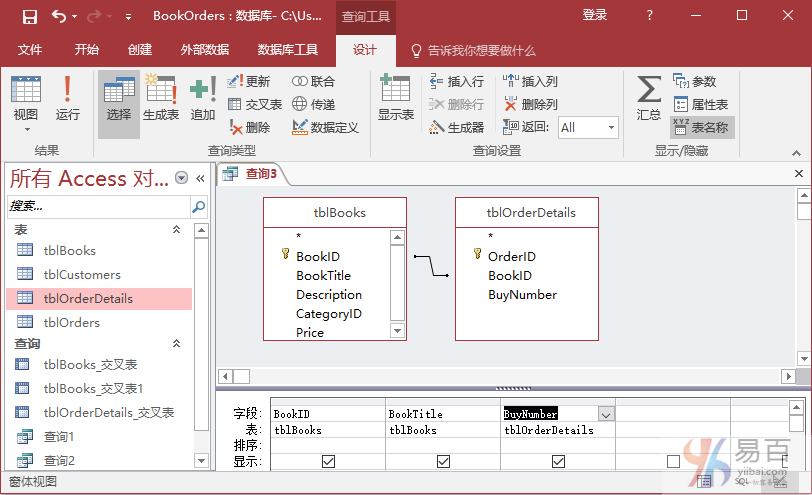This screenshot has width=812, height=495.
Task: Click the 运行 (Run) query icon
Action: [67, 100]
